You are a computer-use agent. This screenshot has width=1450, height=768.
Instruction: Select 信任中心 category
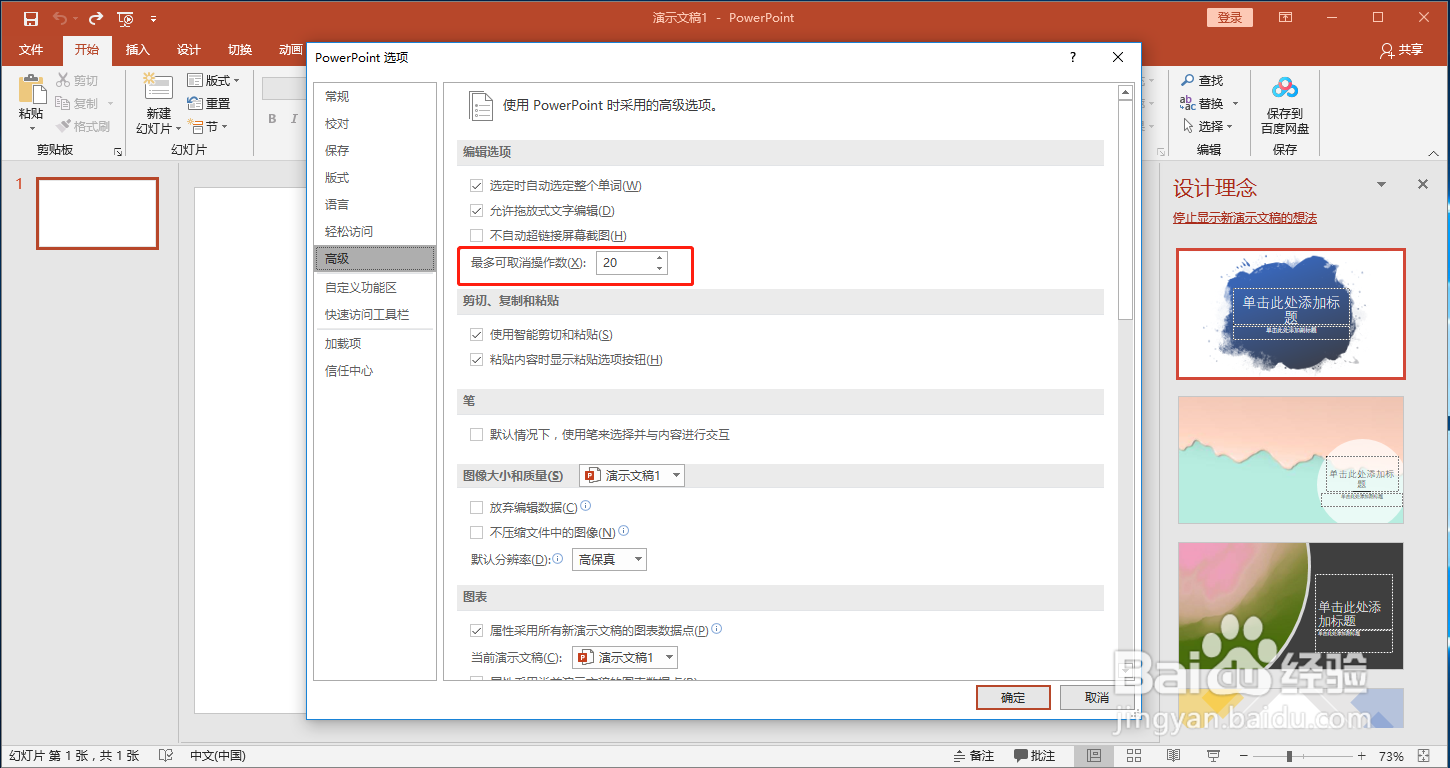click(x=375, y=371)
